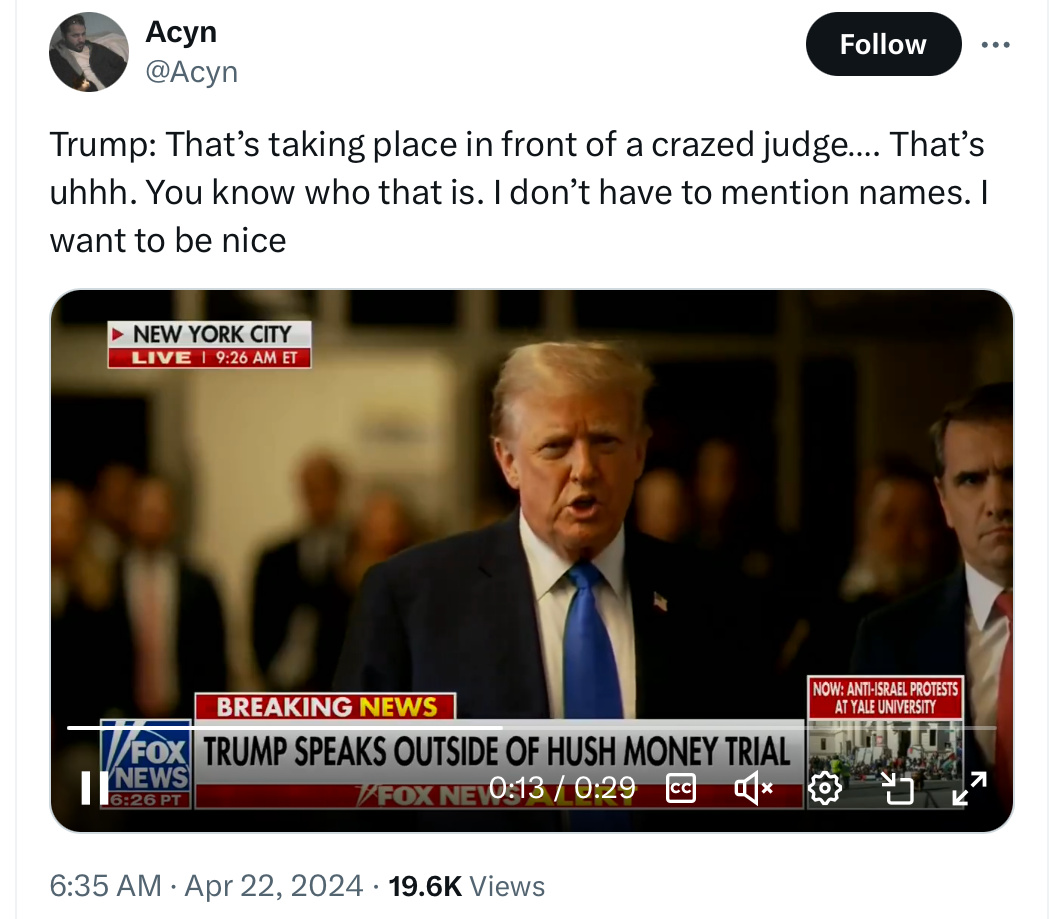Viewport: 1049px width, 919px height.
Task: Open the tweet timestamp link
Action: pos(205,885)
